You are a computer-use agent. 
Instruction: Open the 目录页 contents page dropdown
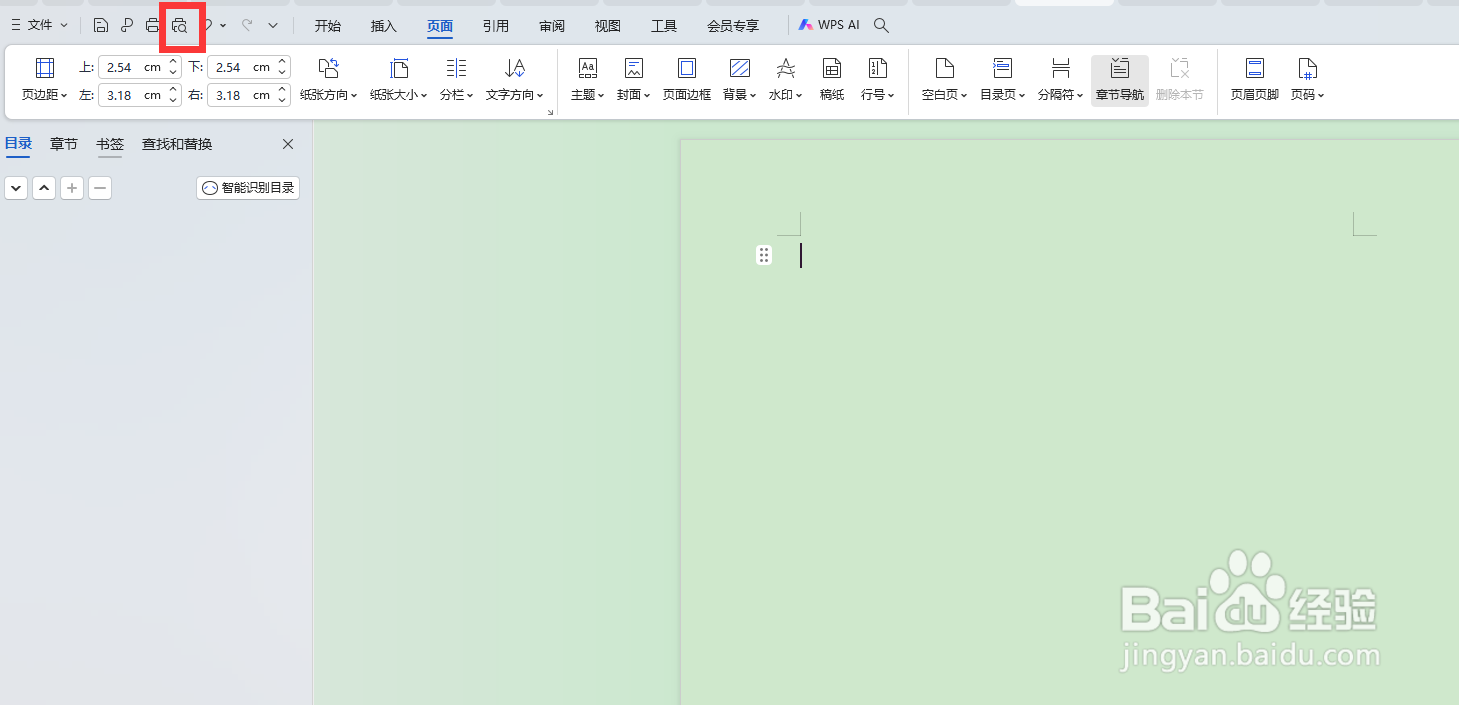pos(1002,80)
